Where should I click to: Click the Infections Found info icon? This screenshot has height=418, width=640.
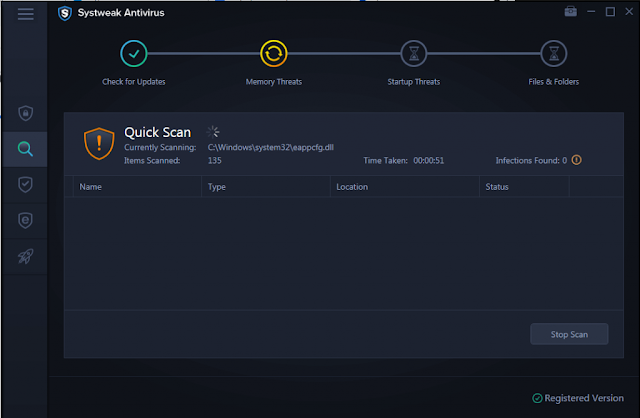tap(576, 160)
